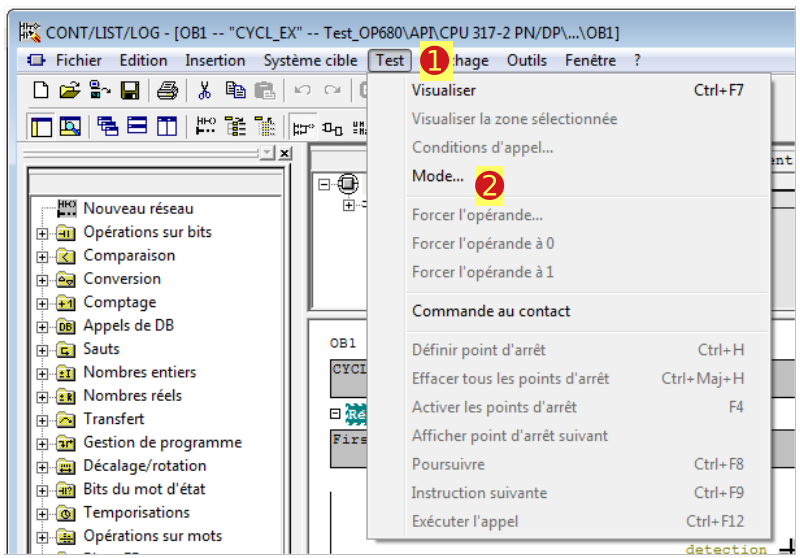This screenshot has height=558, width=800.
Task: Click the OB1 label in editor
Action: [x=343, y=343]
